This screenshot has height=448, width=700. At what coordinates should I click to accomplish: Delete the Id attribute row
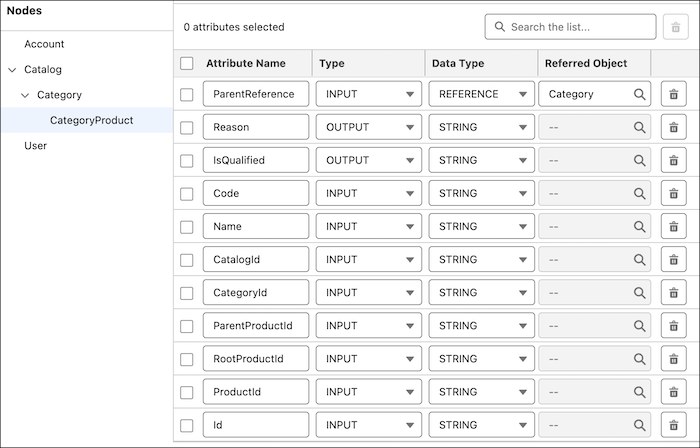pos(673,424)
